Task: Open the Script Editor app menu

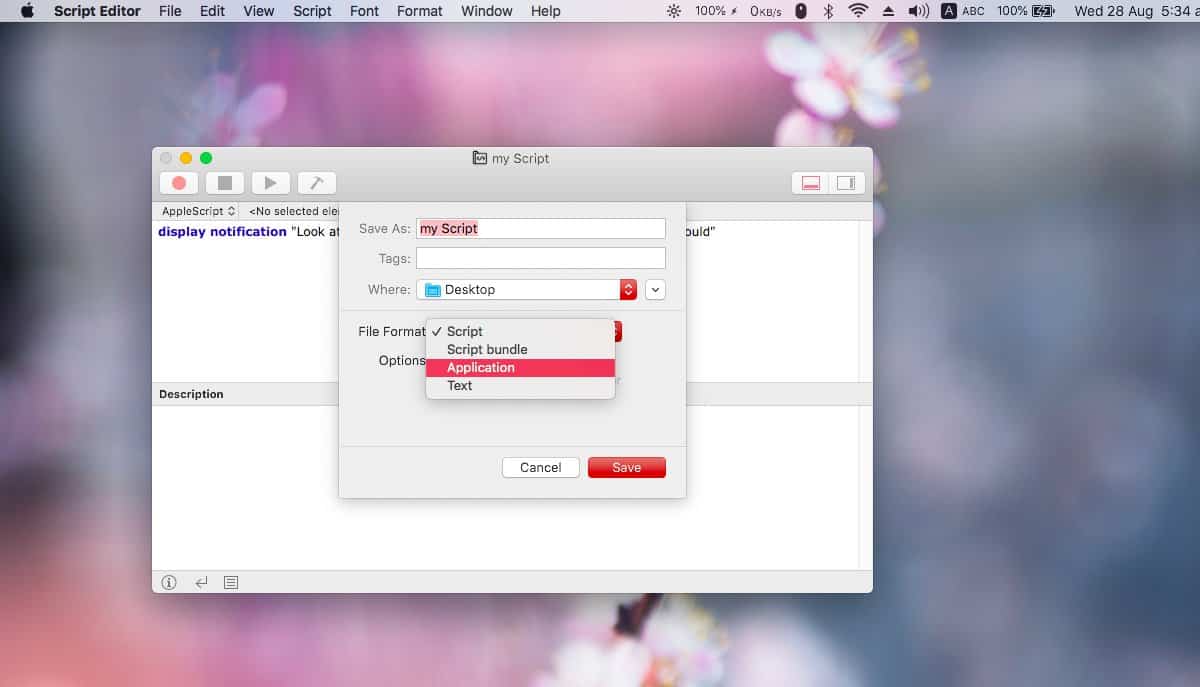Action: [97, 11]
